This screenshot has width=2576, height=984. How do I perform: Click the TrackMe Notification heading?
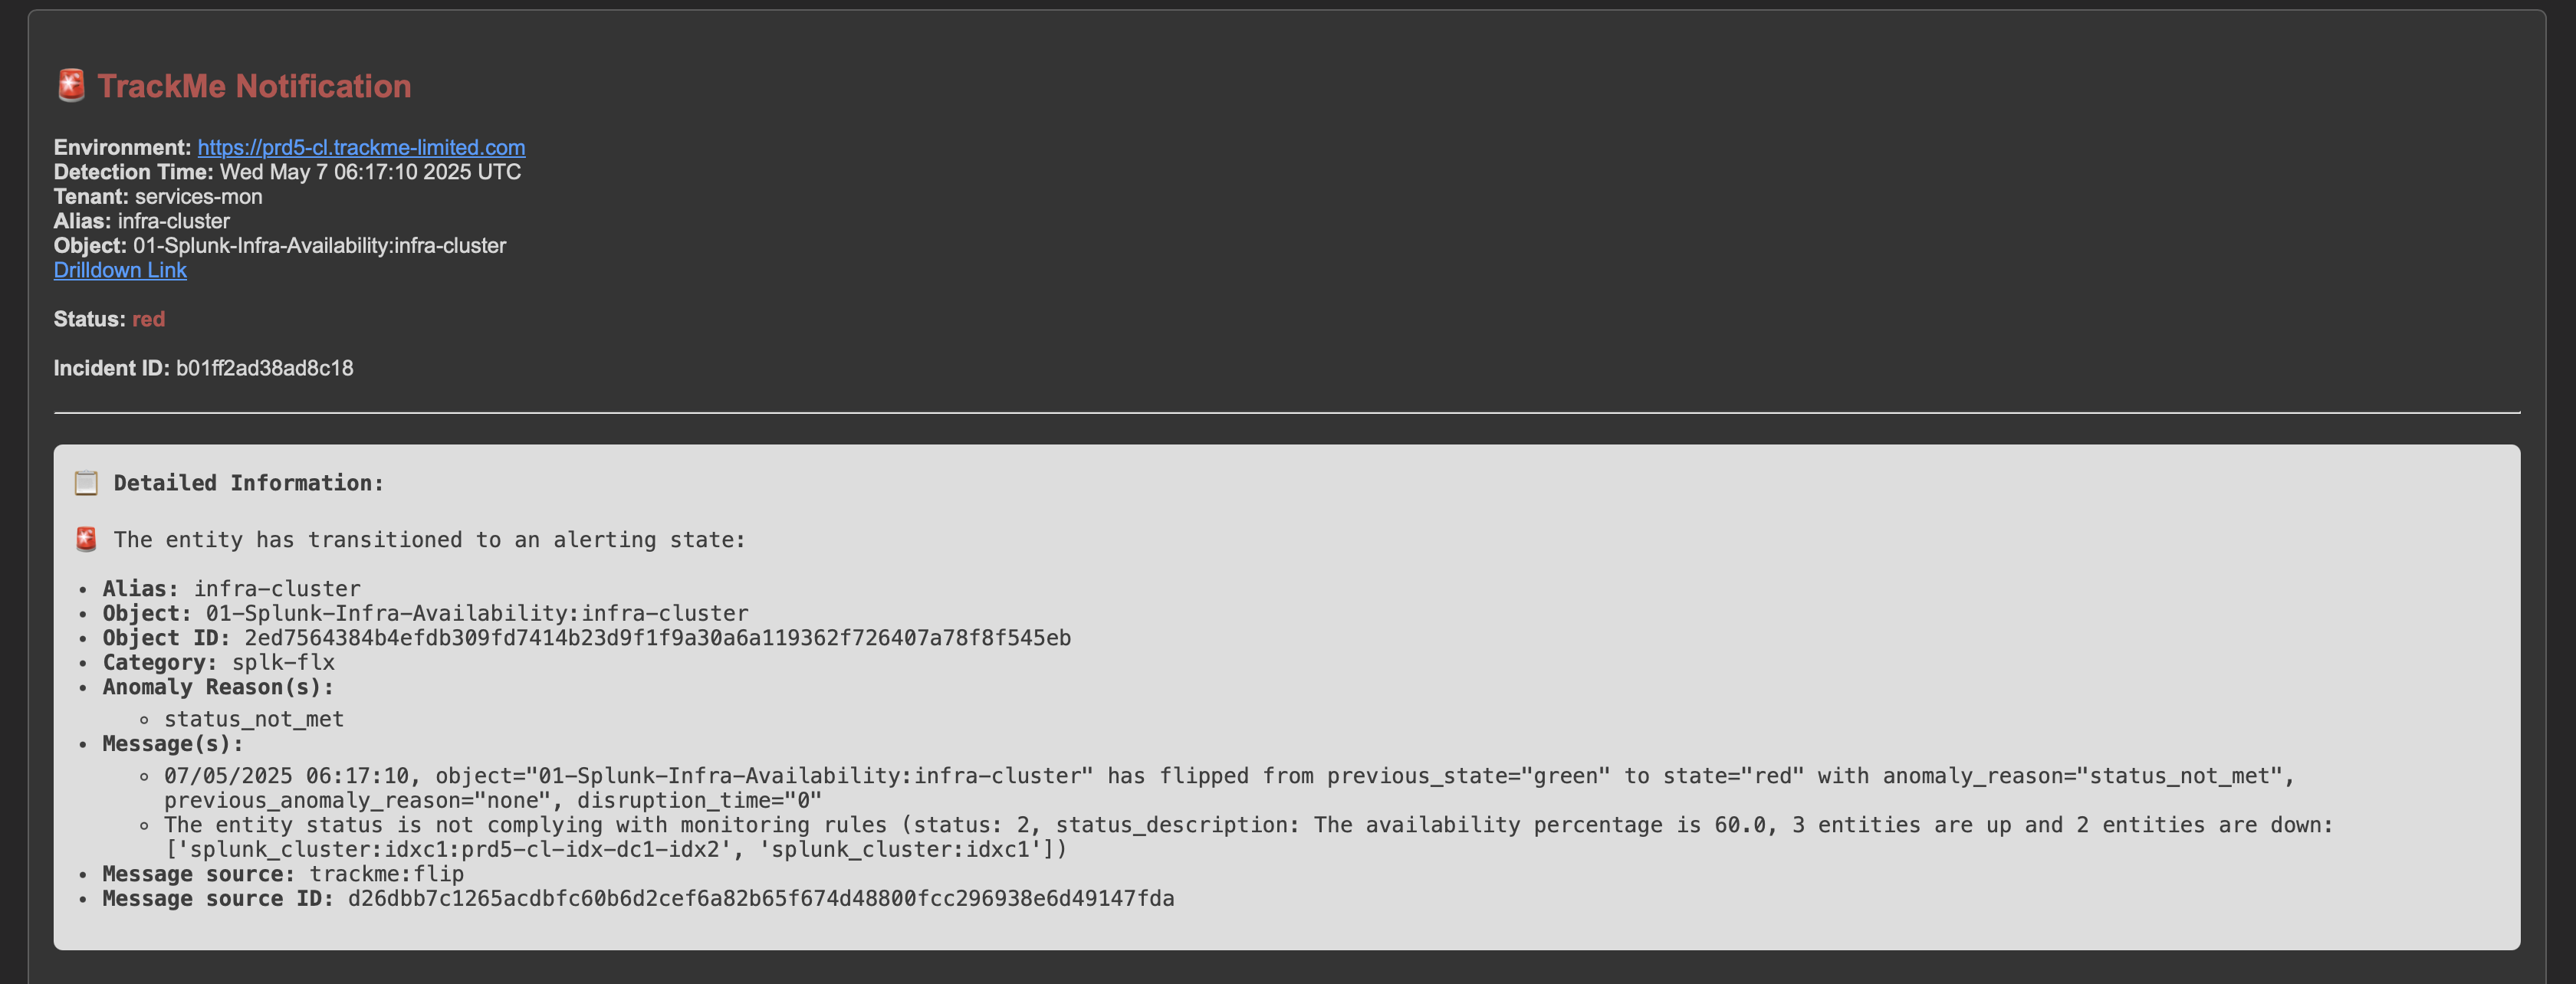(x=254, y=86)
